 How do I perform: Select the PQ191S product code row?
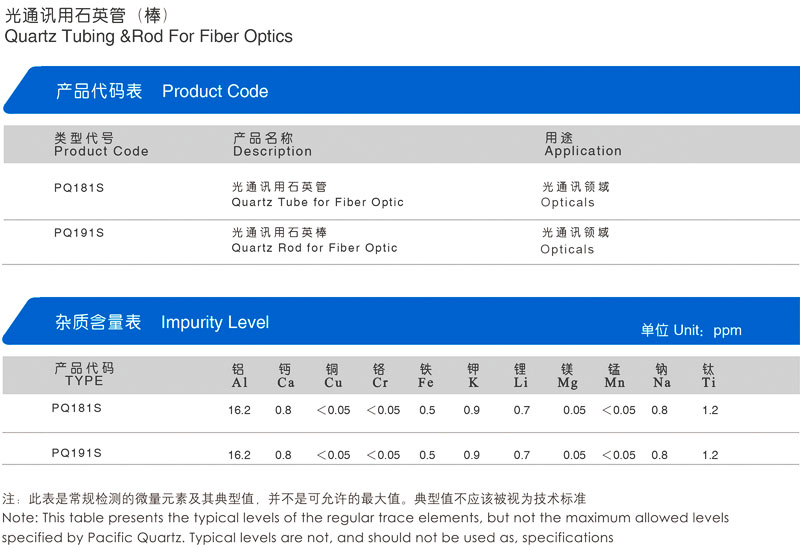[402, 242]
